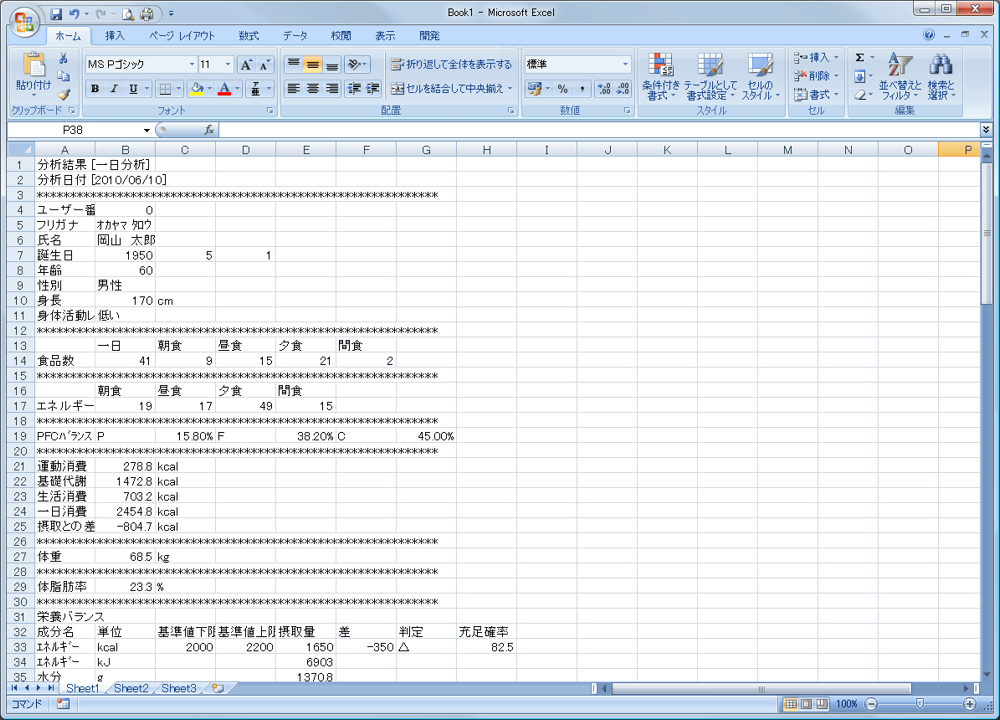Open the Name Box dropdown arrow
1000x720 pixels.
[x=147, y=130]
